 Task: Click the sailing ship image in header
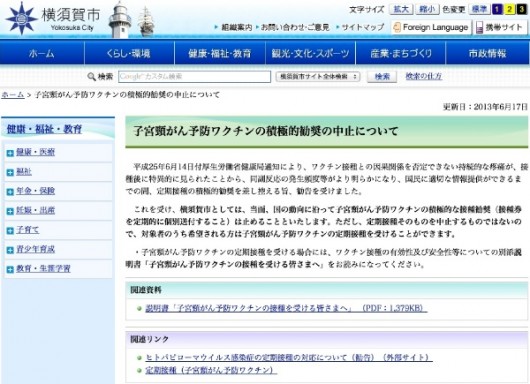click(x=146, y=21)
